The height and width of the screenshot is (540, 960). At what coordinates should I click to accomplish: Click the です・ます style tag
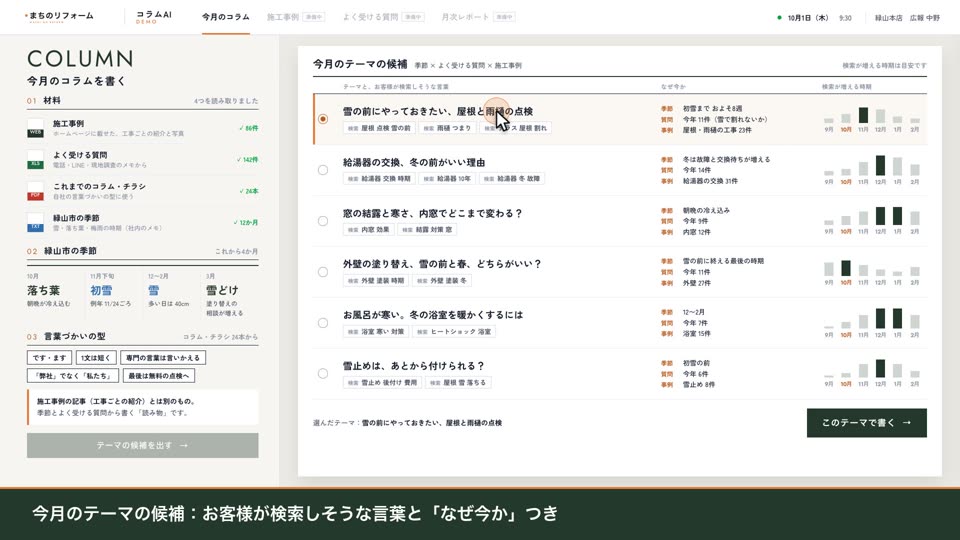tap(50, 358)
